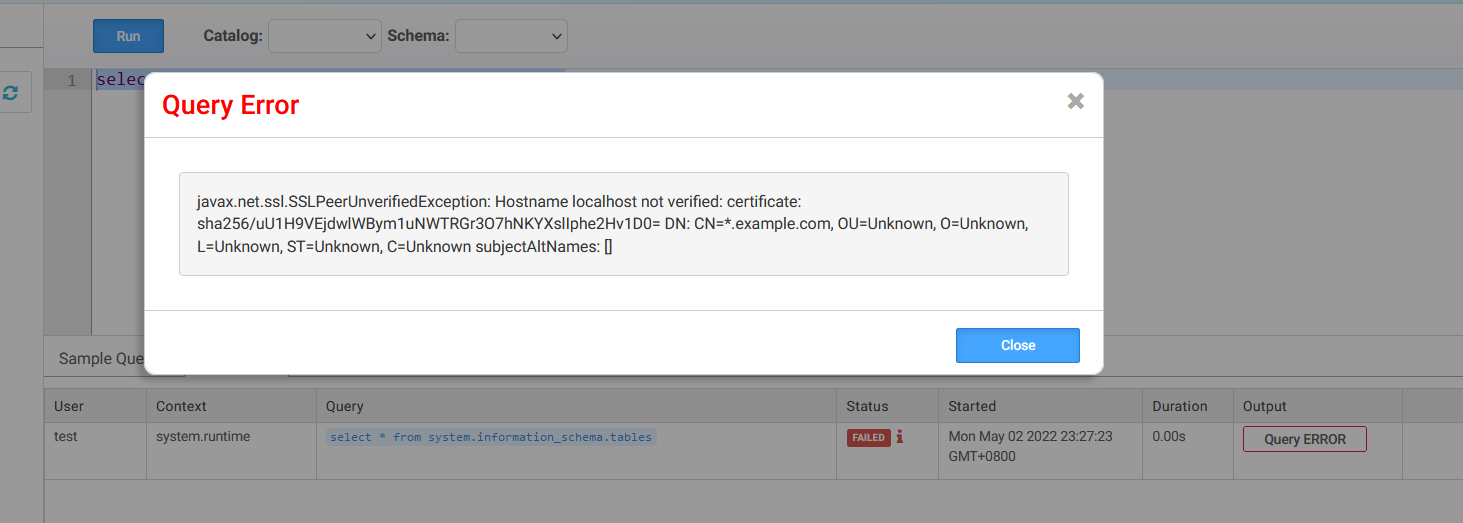
Task: Click the Close button in error dialog
Action: [x=1017, y=345]
